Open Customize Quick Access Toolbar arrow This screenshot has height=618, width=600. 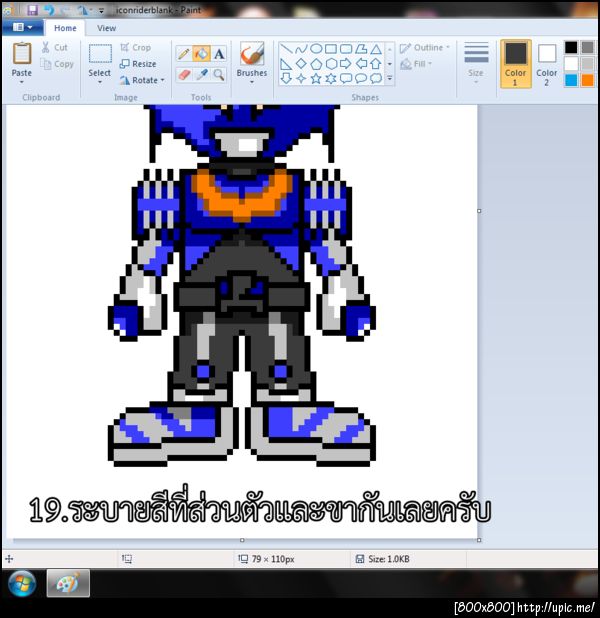pos(101,11)
